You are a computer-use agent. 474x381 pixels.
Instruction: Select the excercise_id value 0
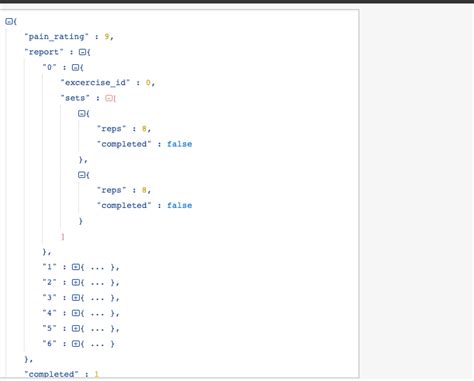[148, 82]
